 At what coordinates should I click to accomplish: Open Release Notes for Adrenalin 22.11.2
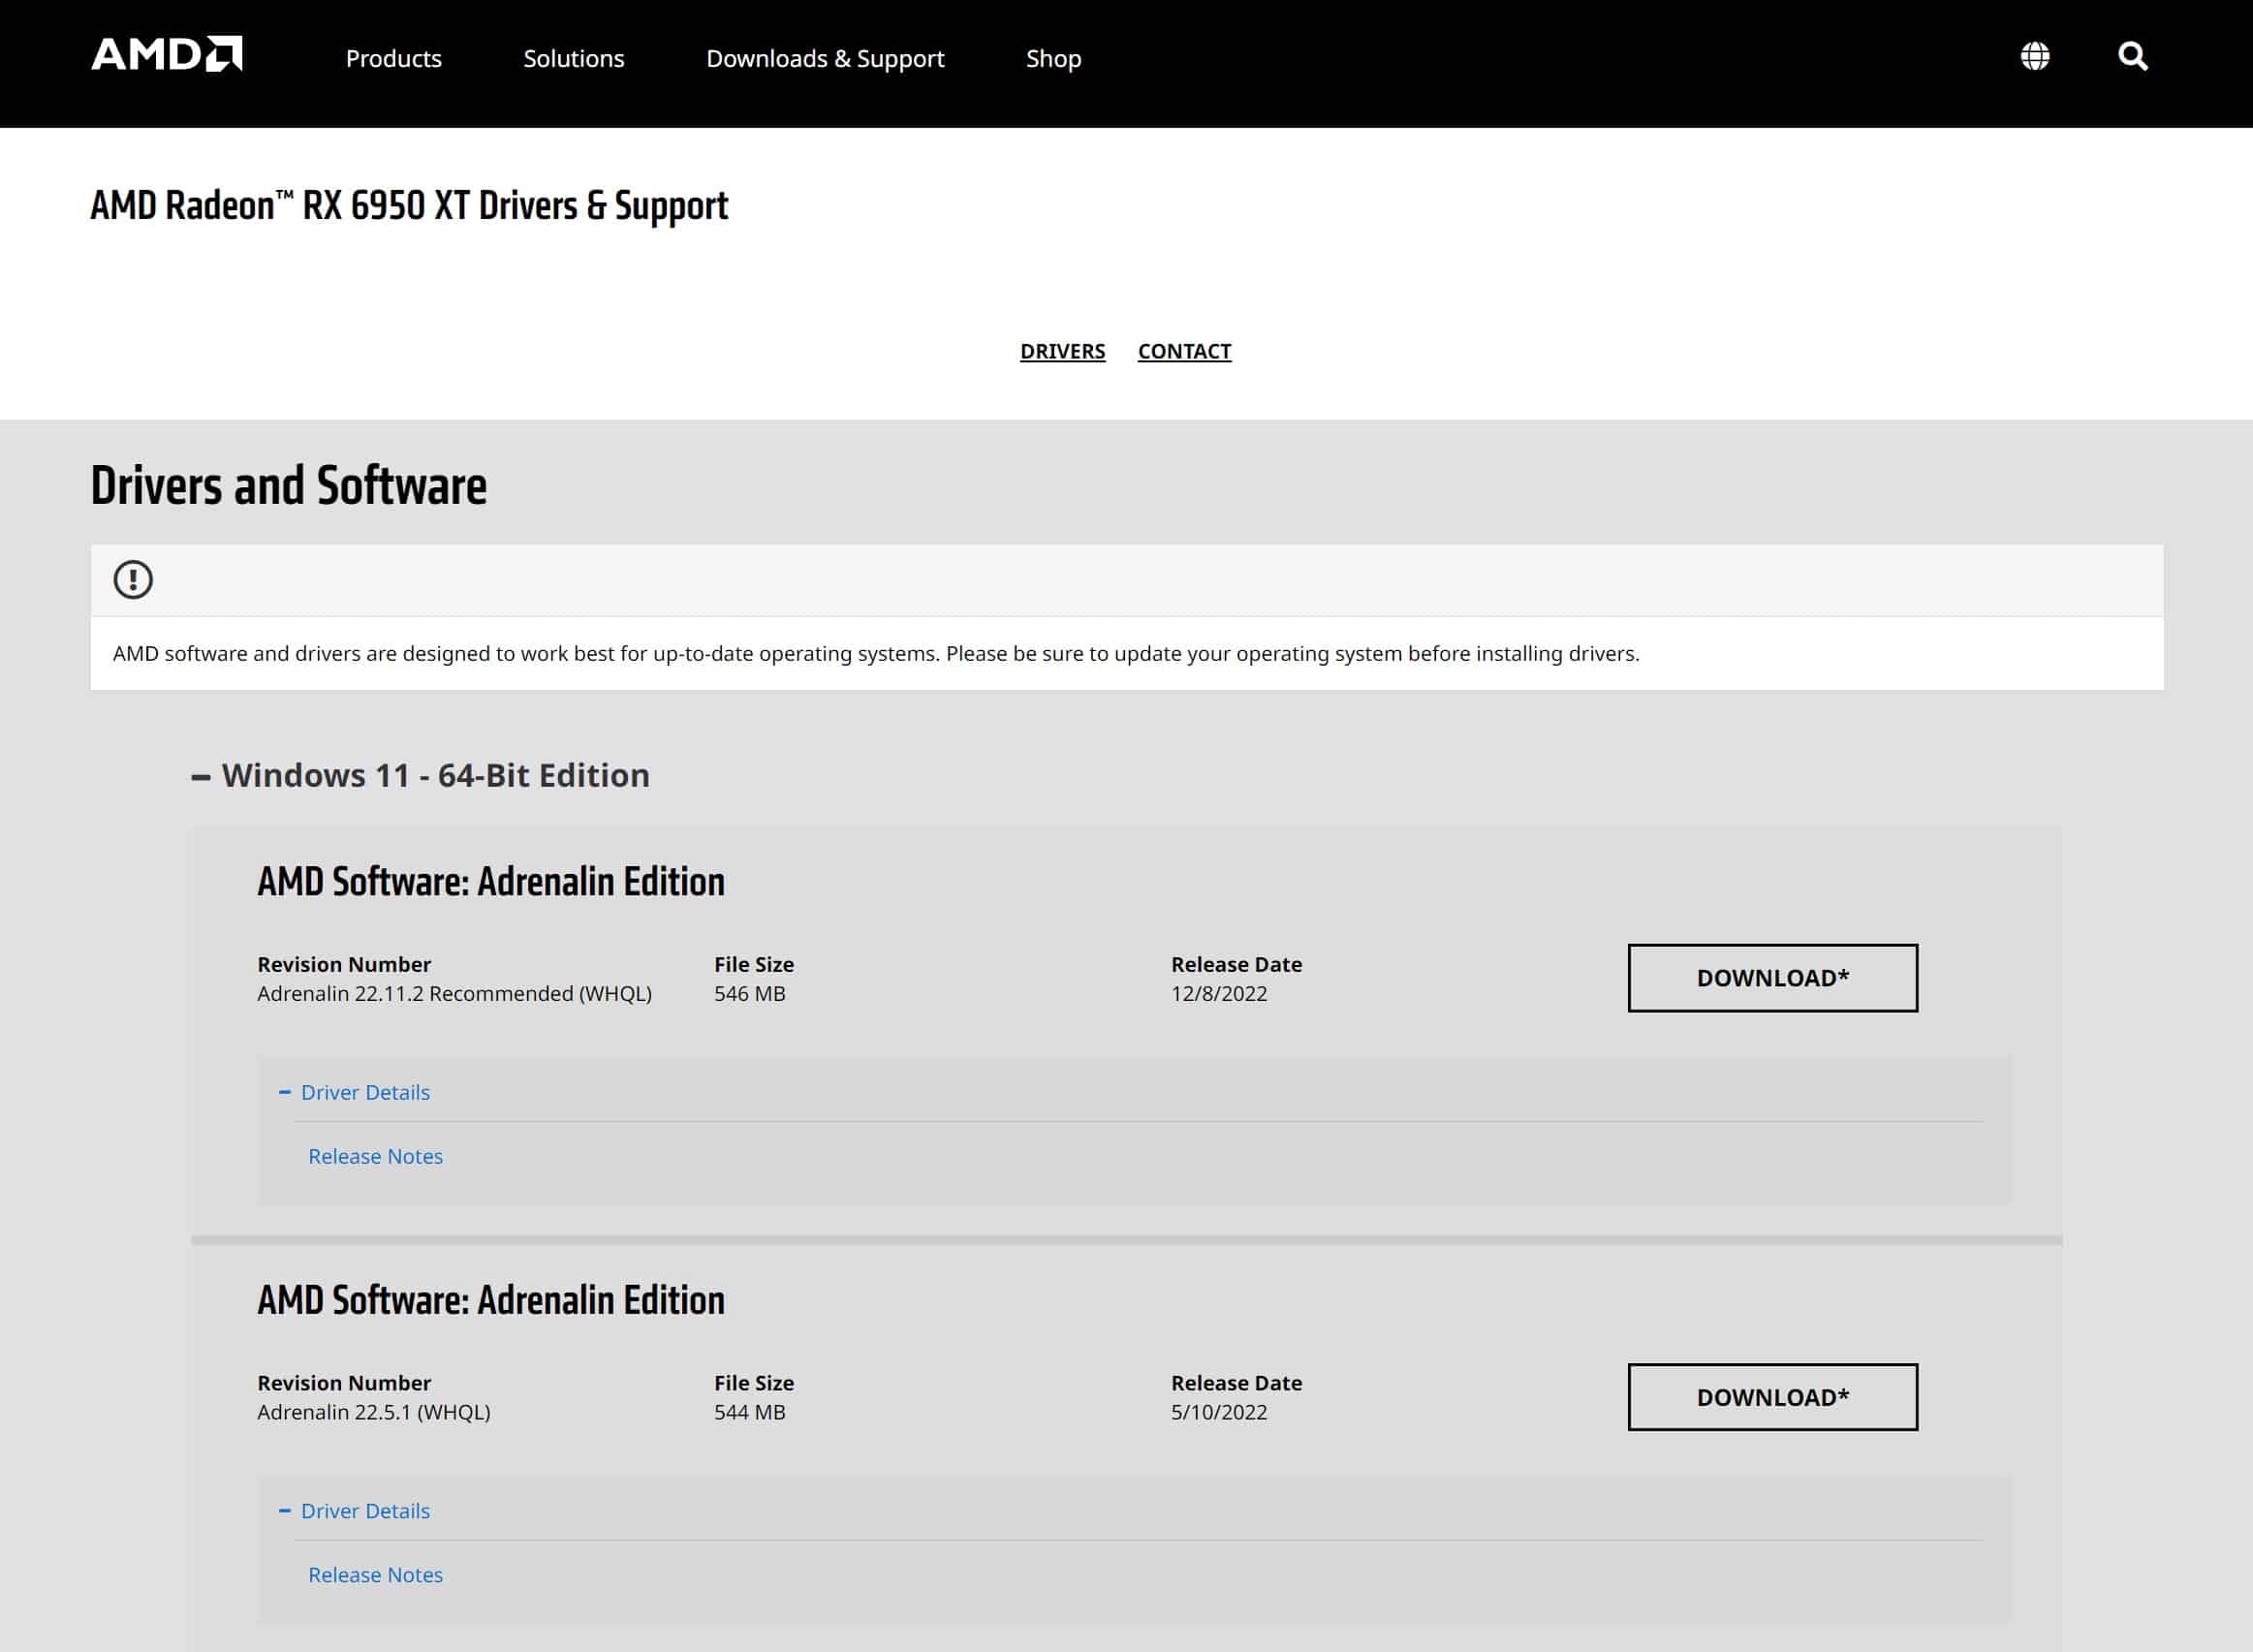[376, 1156]
